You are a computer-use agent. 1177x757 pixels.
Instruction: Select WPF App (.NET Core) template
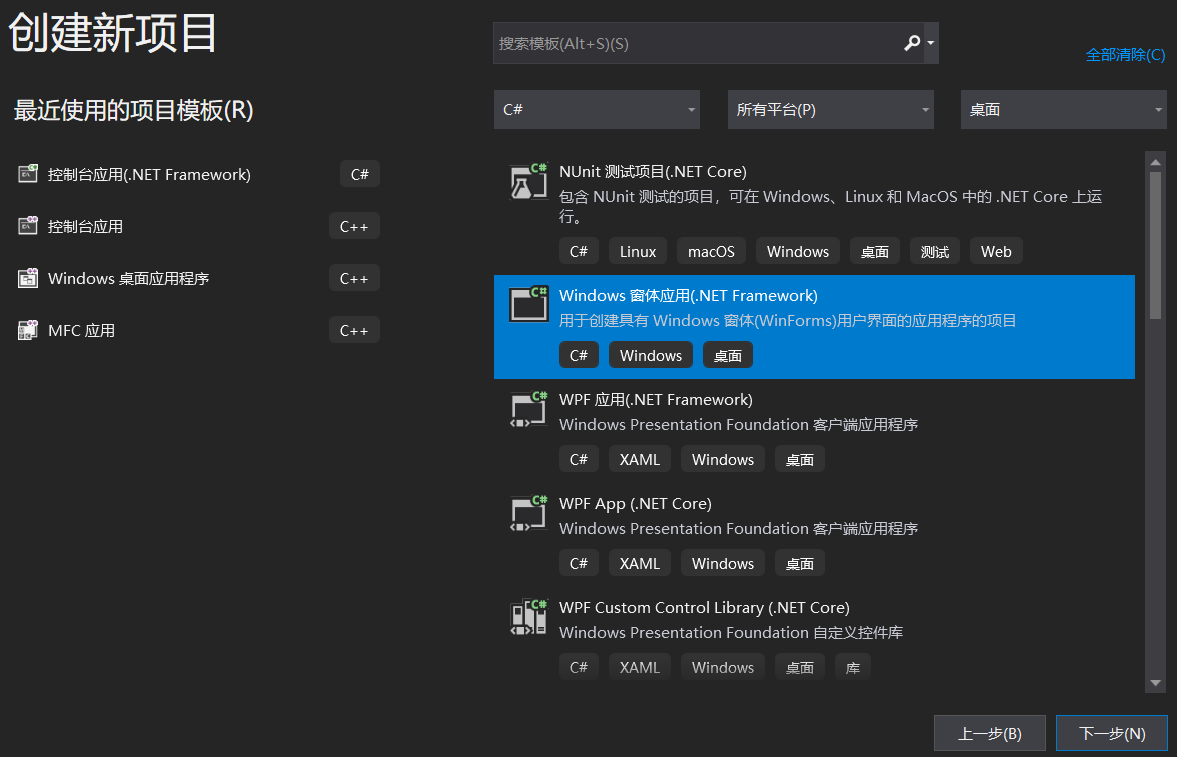(814, 535)
